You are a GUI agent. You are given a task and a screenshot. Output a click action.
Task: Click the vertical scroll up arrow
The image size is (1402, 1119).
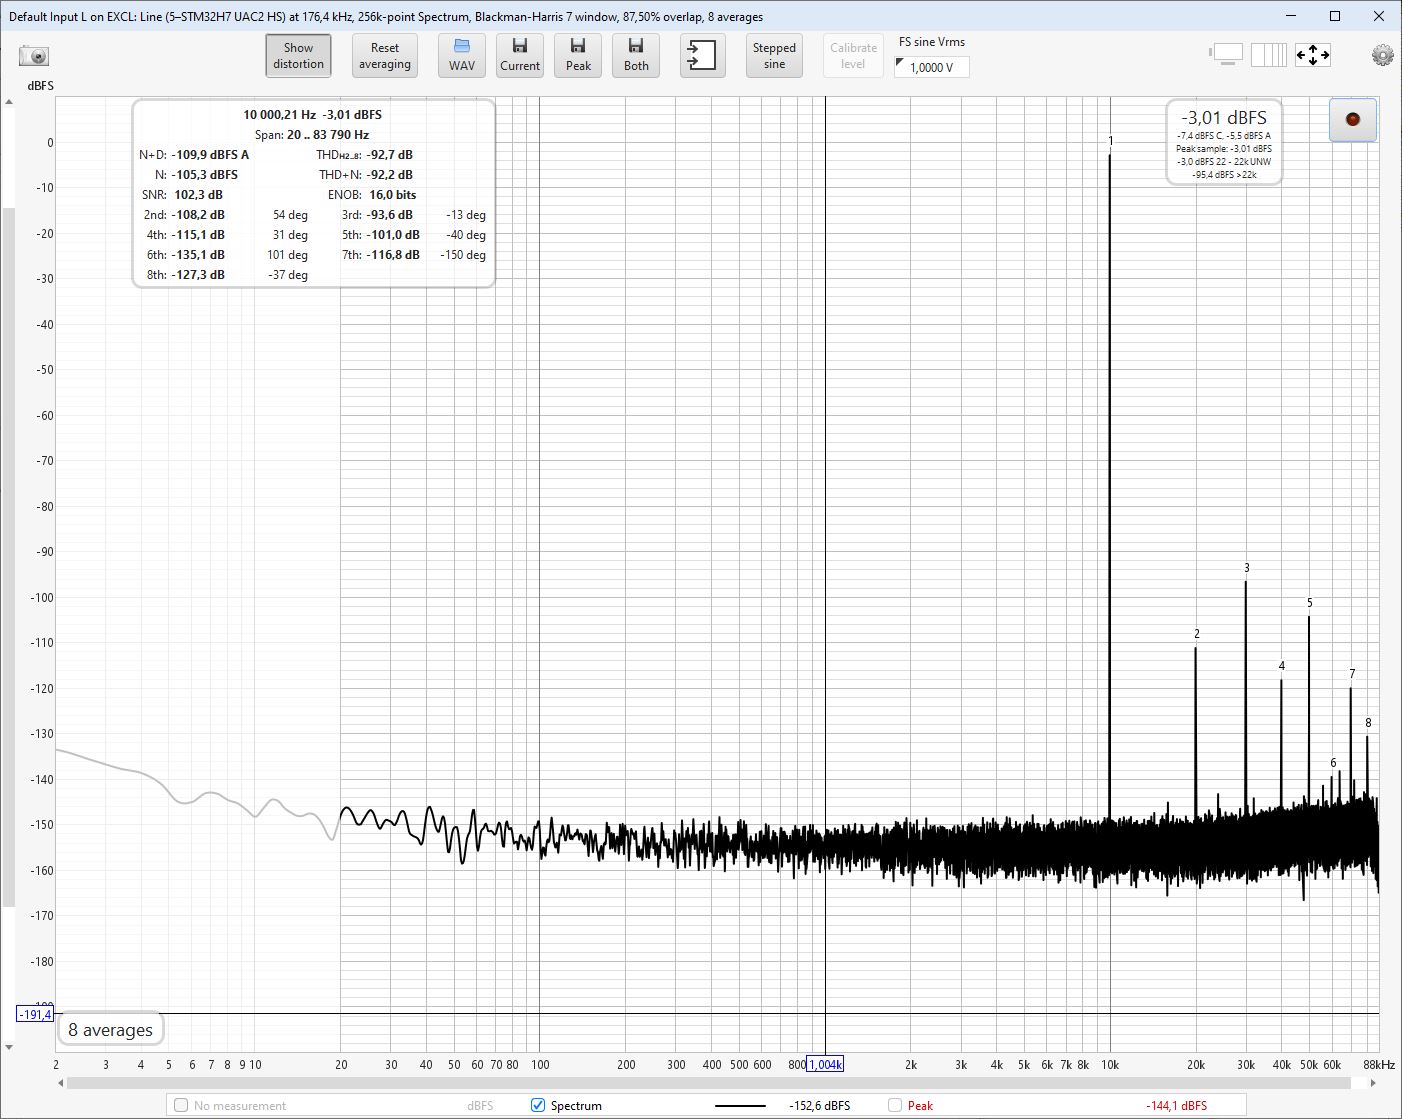pos(9,102)
